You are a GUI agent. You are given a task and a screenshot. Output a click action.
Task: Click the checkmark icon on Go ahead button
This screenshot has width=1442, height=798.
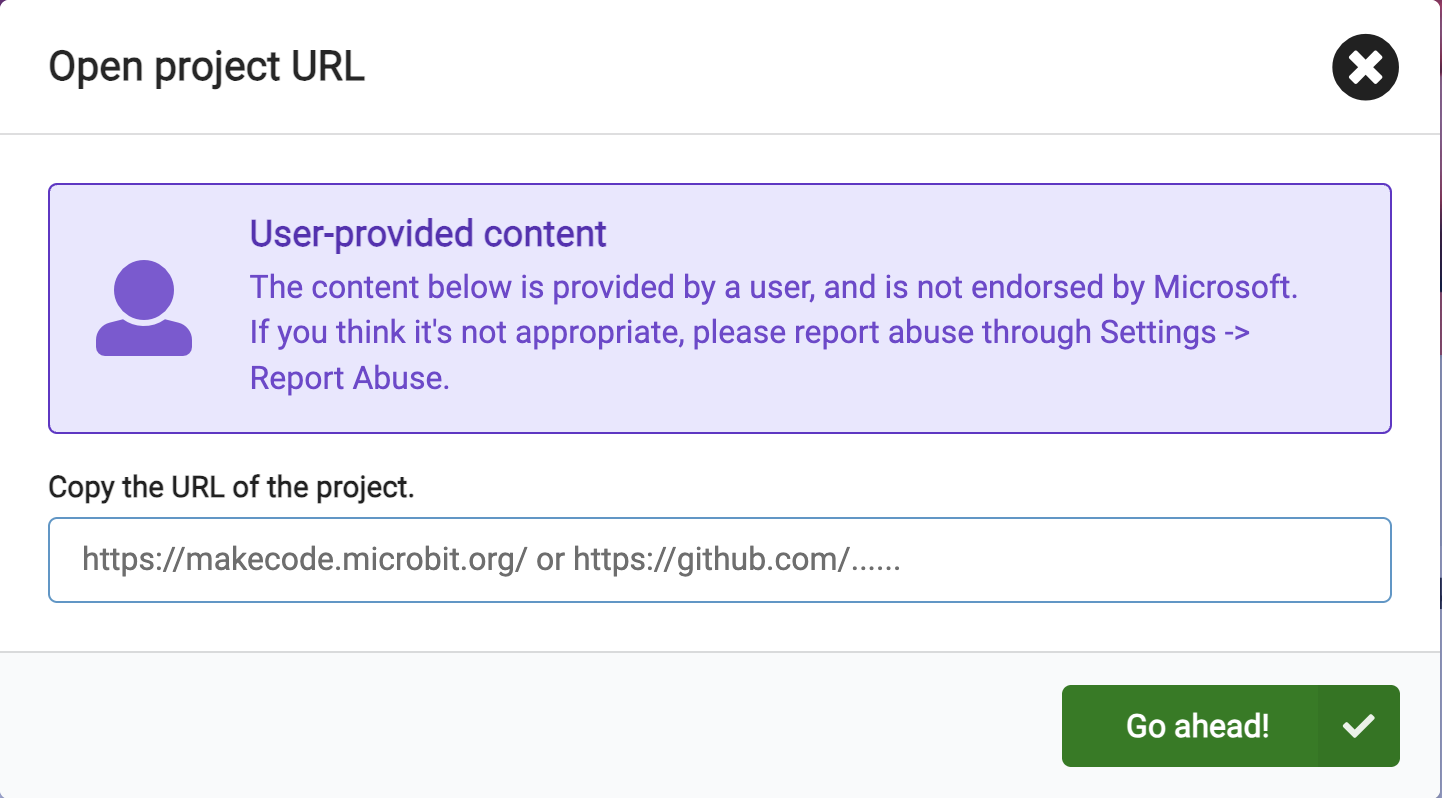(x=1358, y=726)
